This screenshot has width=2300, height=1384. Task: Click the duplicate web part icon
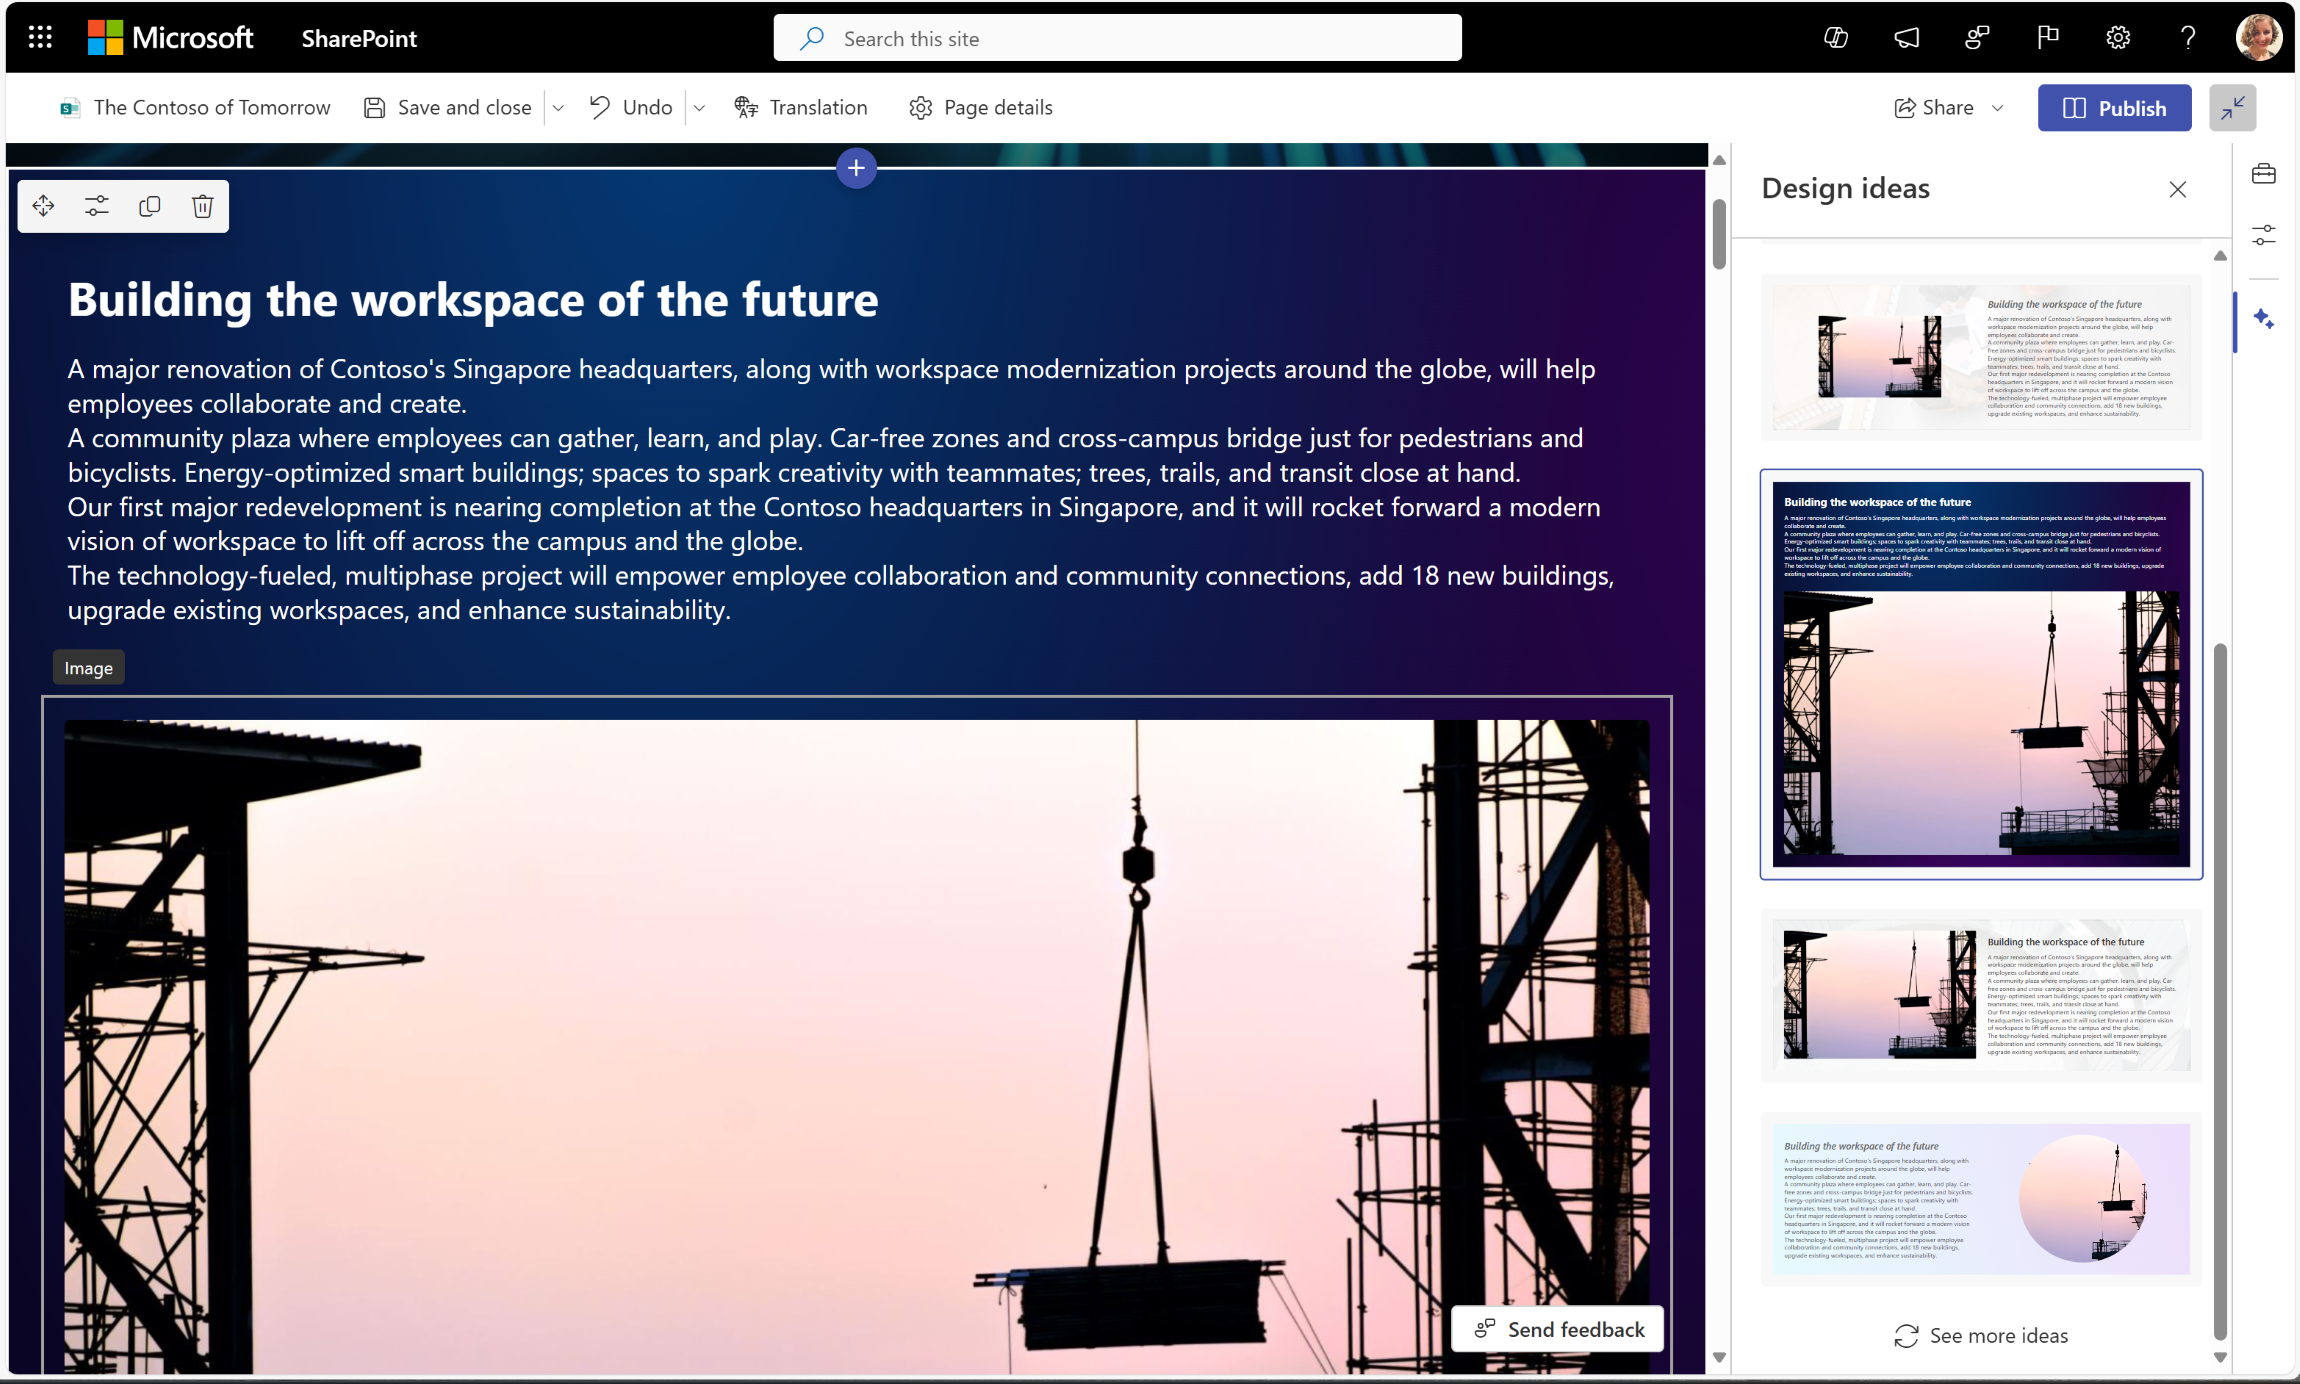[150, 207]
